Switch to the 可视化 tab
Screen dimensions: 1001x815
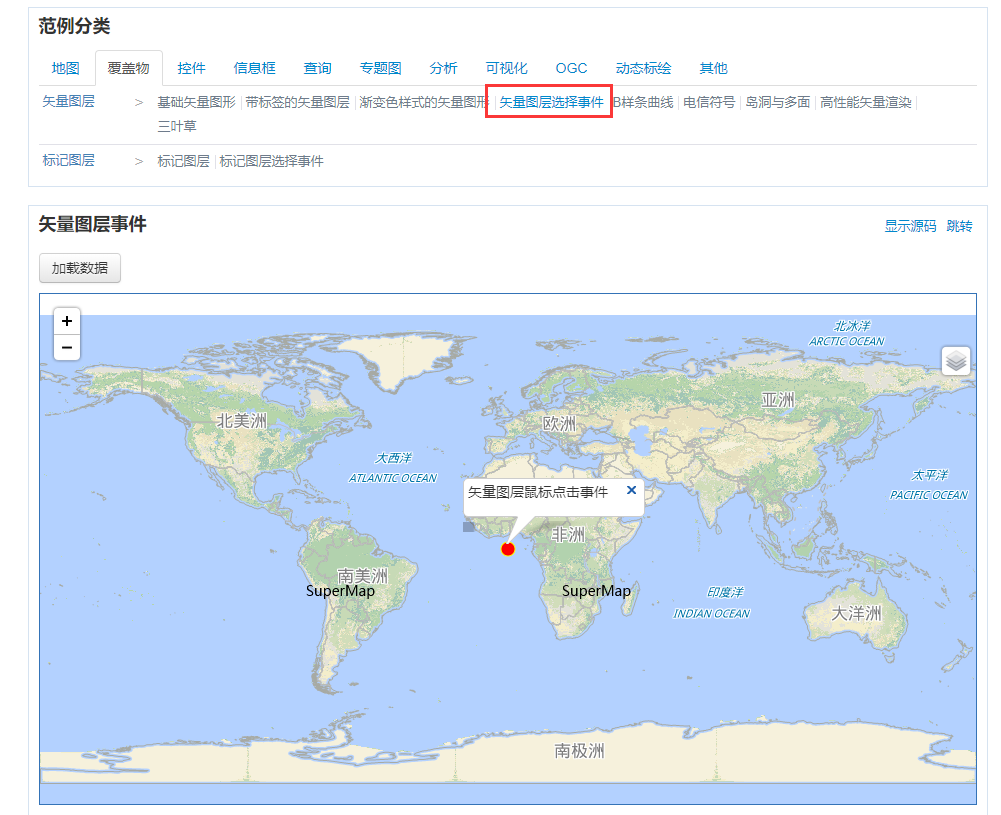coord(506,68)
